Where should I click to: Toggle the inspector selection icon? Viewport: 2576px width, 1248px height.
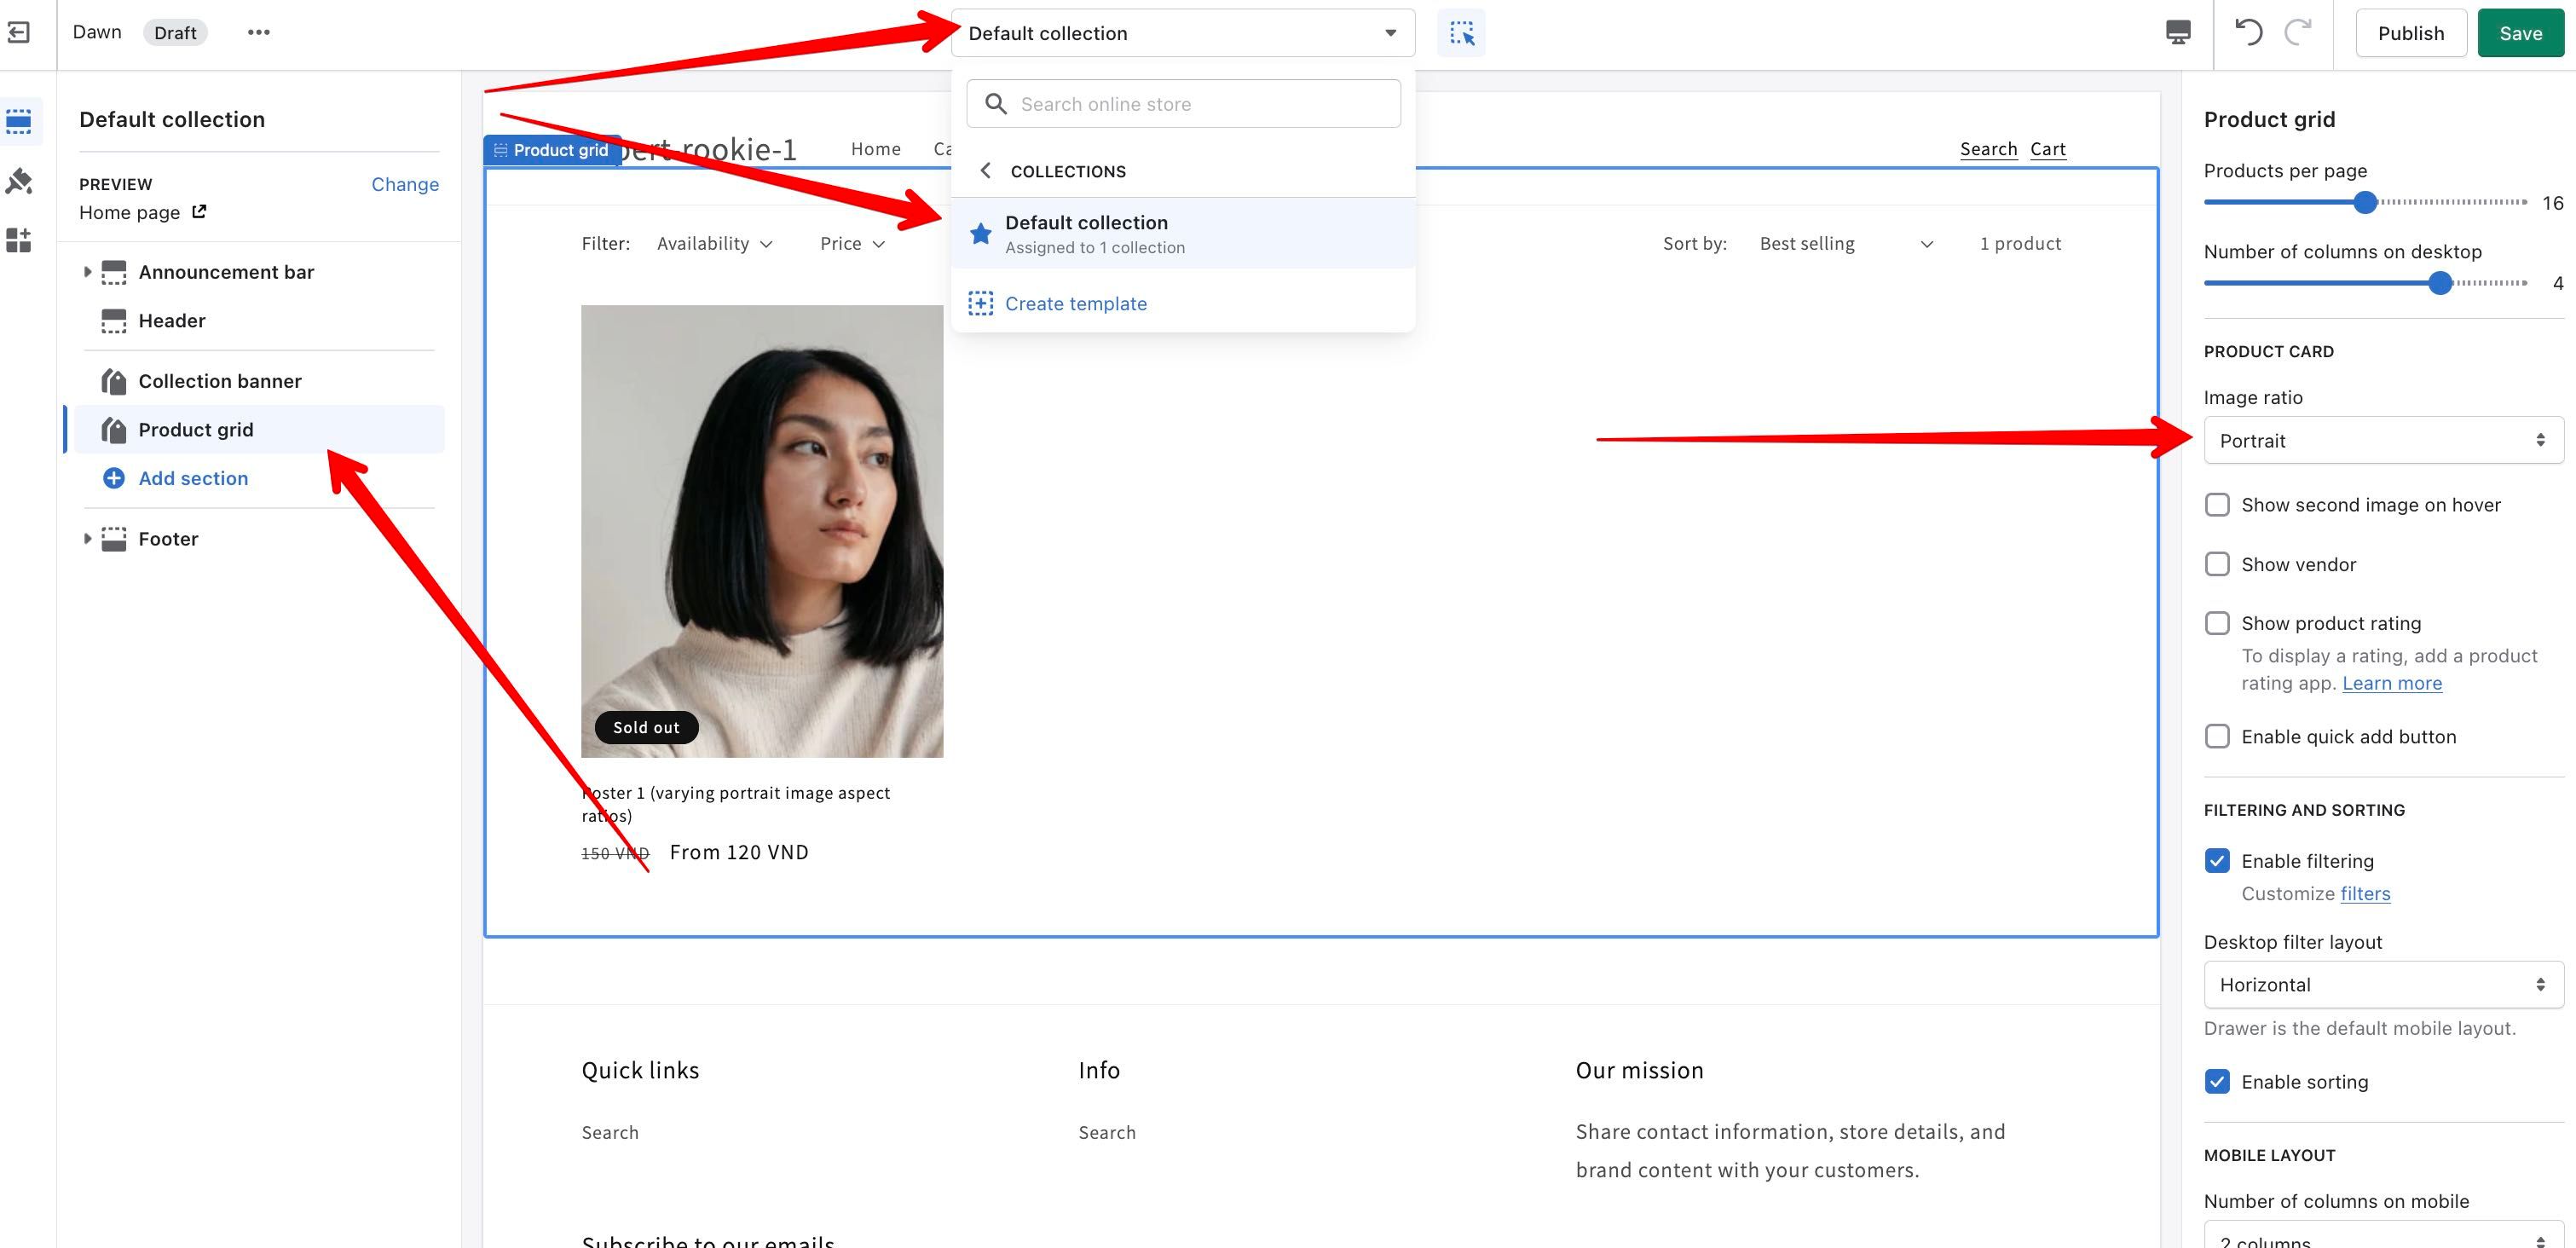[1461, 33]
